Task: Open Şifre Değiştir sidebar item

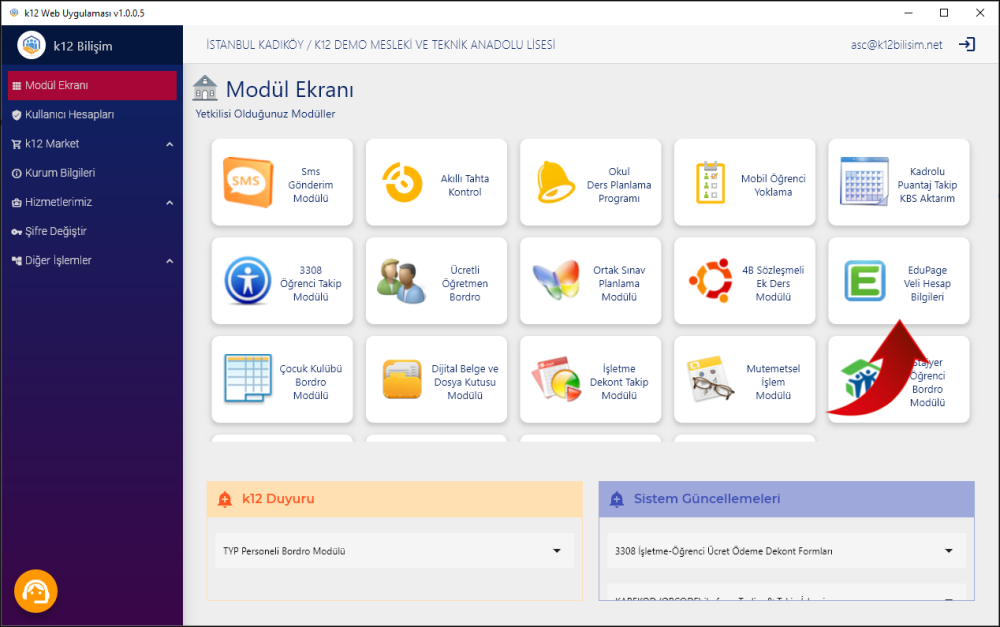Action: [x=92, y=231]
